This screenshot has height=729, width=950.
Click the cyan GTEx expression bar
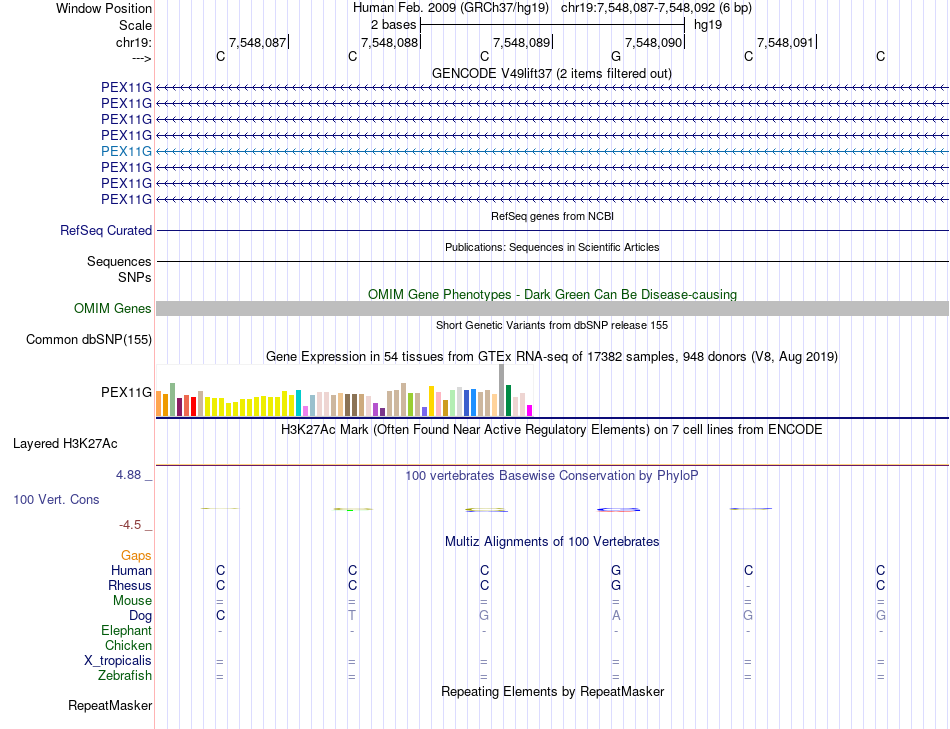coord(299,403)
